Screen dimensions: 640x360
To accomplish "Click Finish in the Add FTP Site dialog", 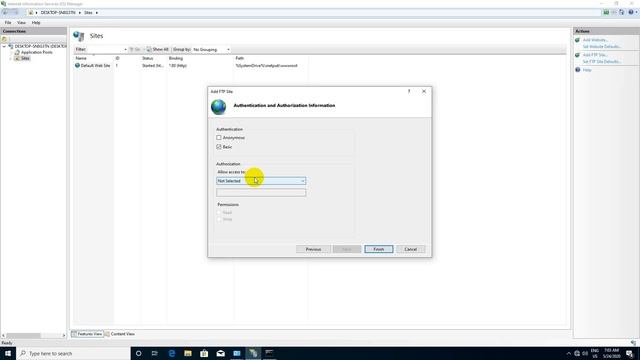I will click(378, 249).
